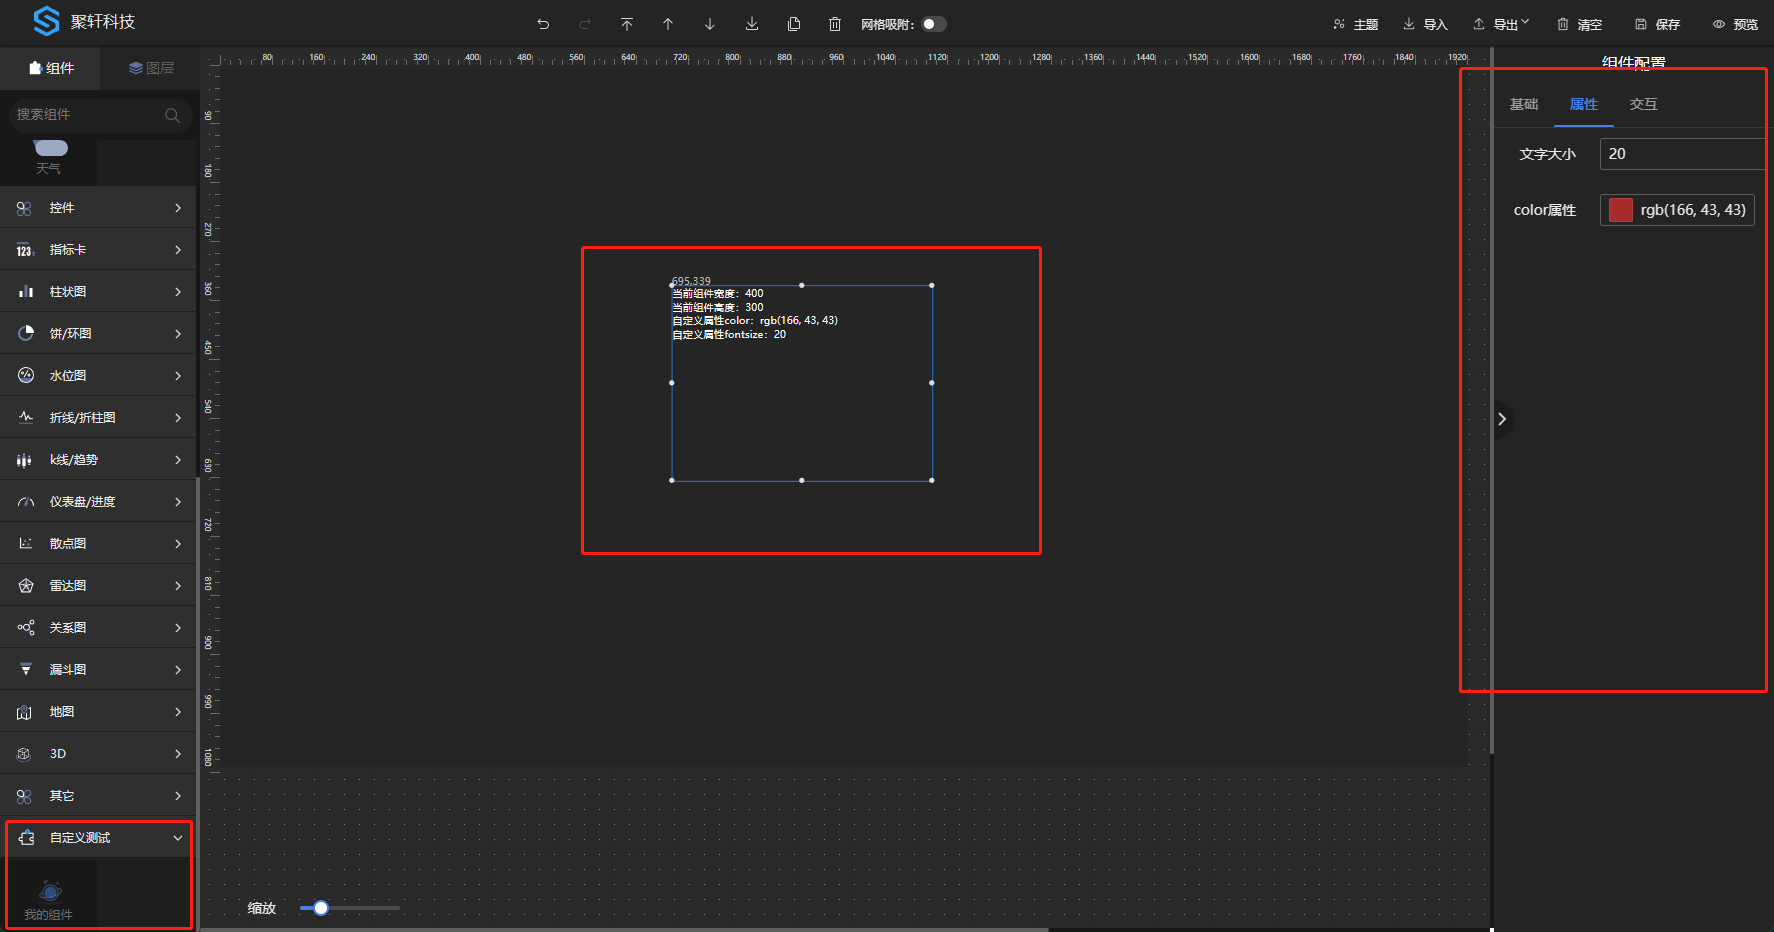This screenshot has width=1774, height=932.
Task: Move component down one layer
Action: click(x=710, y=24)
